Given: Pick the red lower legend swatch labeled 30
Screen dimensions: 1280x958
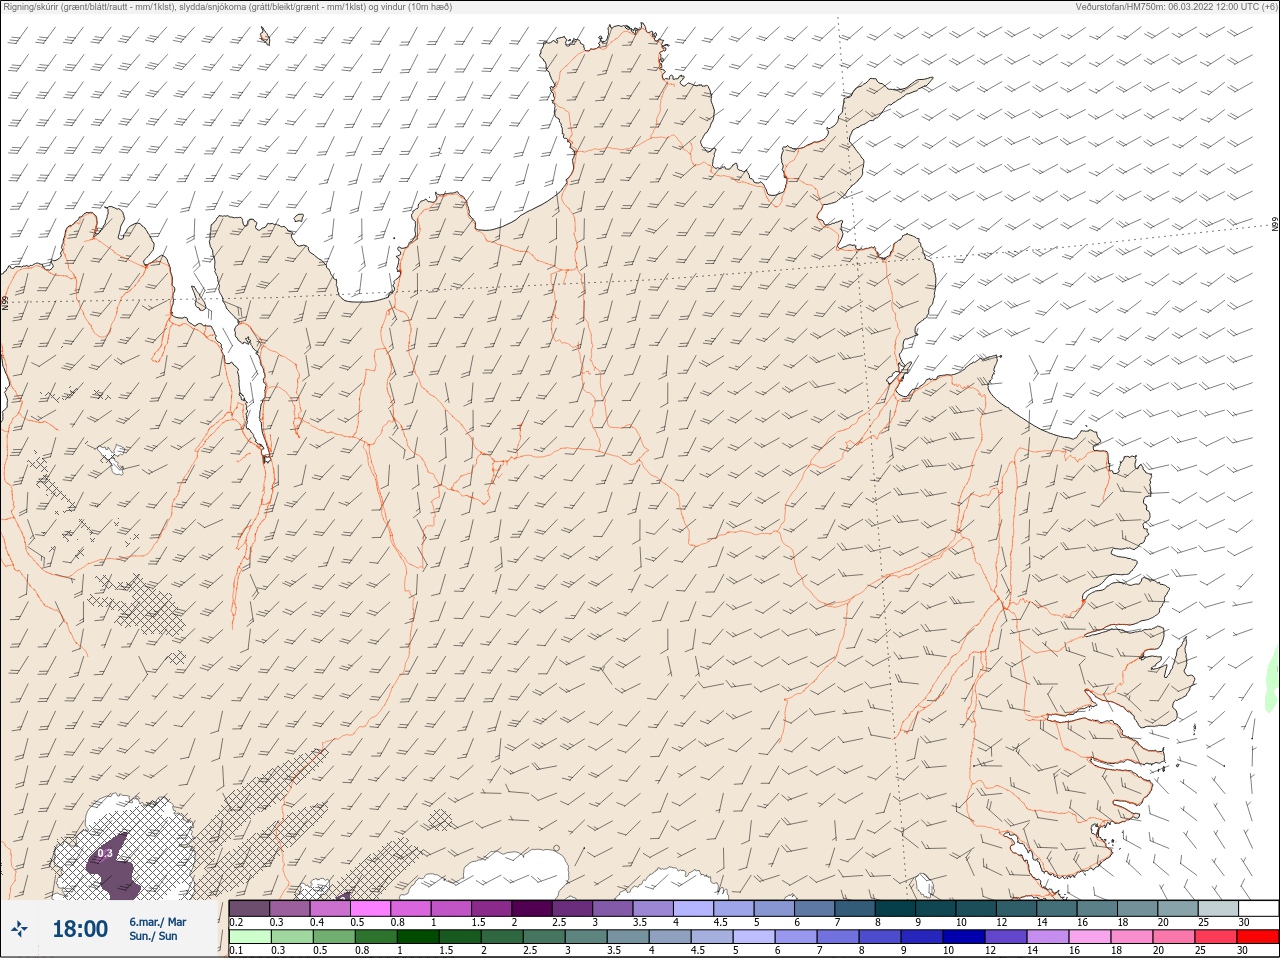Looking at the screenshot, I should click(x=1258, y=937).
